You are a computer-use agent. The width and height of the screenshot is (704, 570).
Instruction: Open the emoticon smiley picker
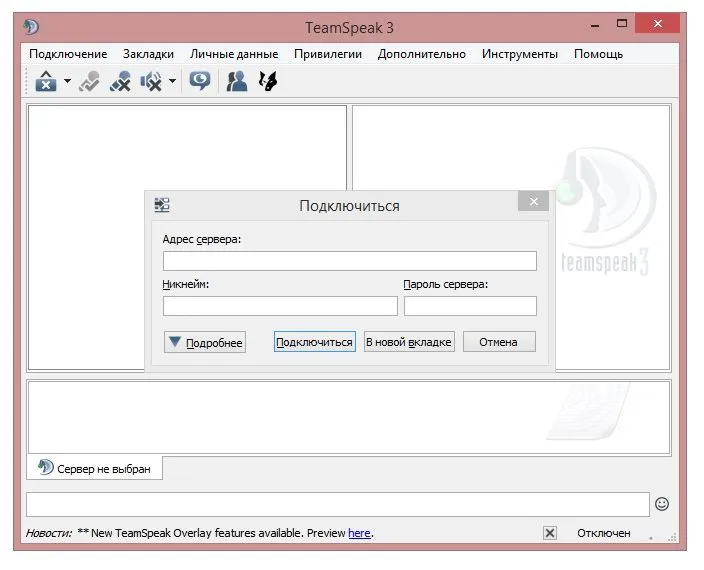(x=662, y=504)
